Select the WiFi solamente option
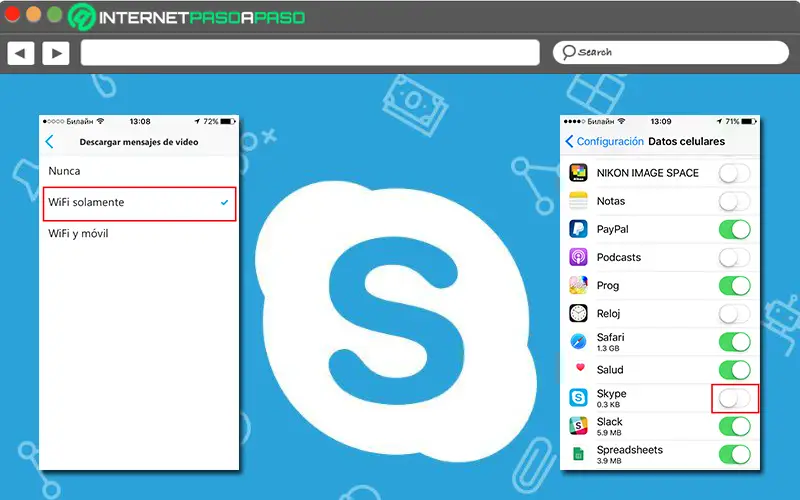Screen dimensions: 800x500 click(139, 203)
